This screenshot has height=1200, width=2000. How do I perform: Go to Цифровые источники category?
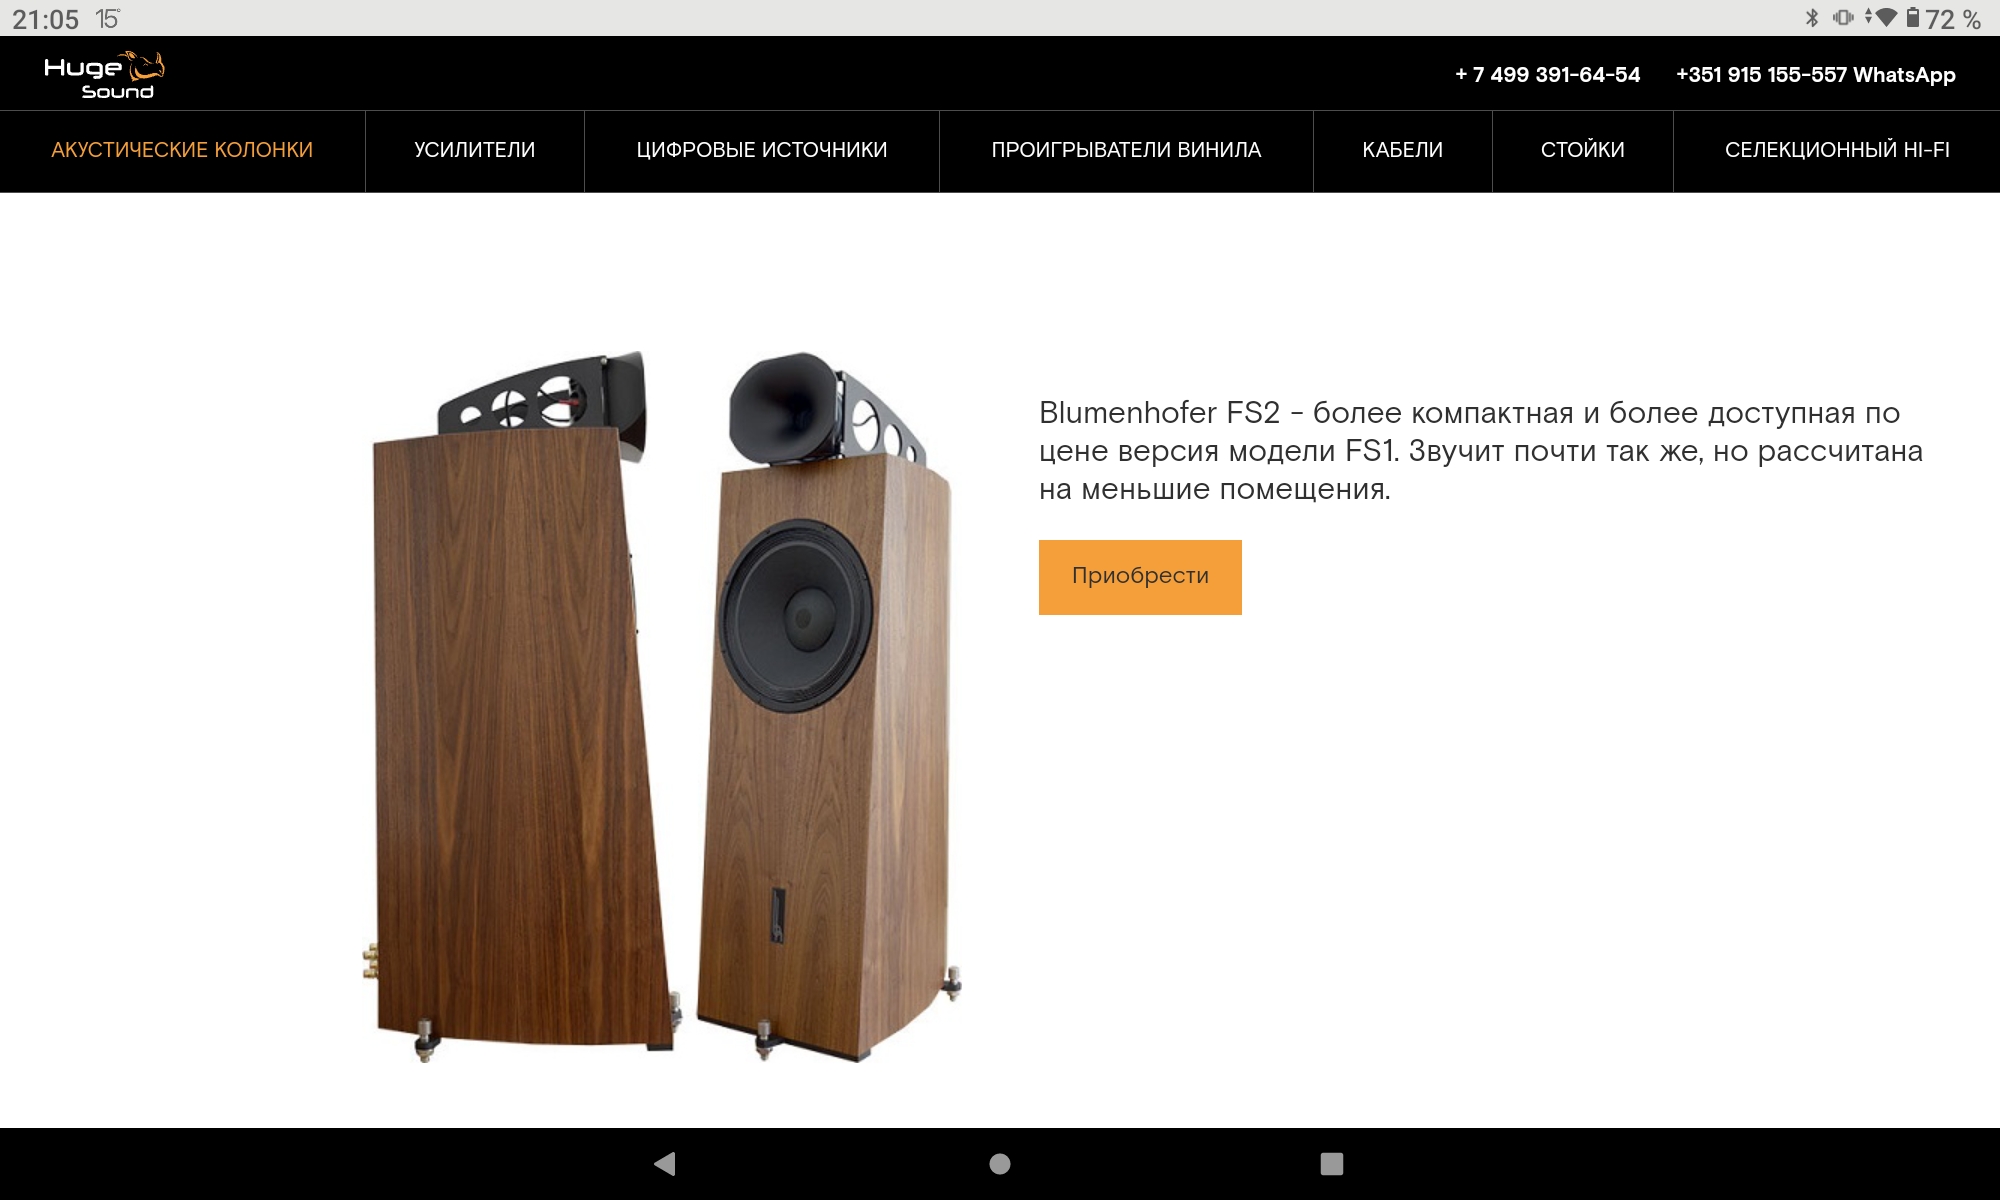762,150
